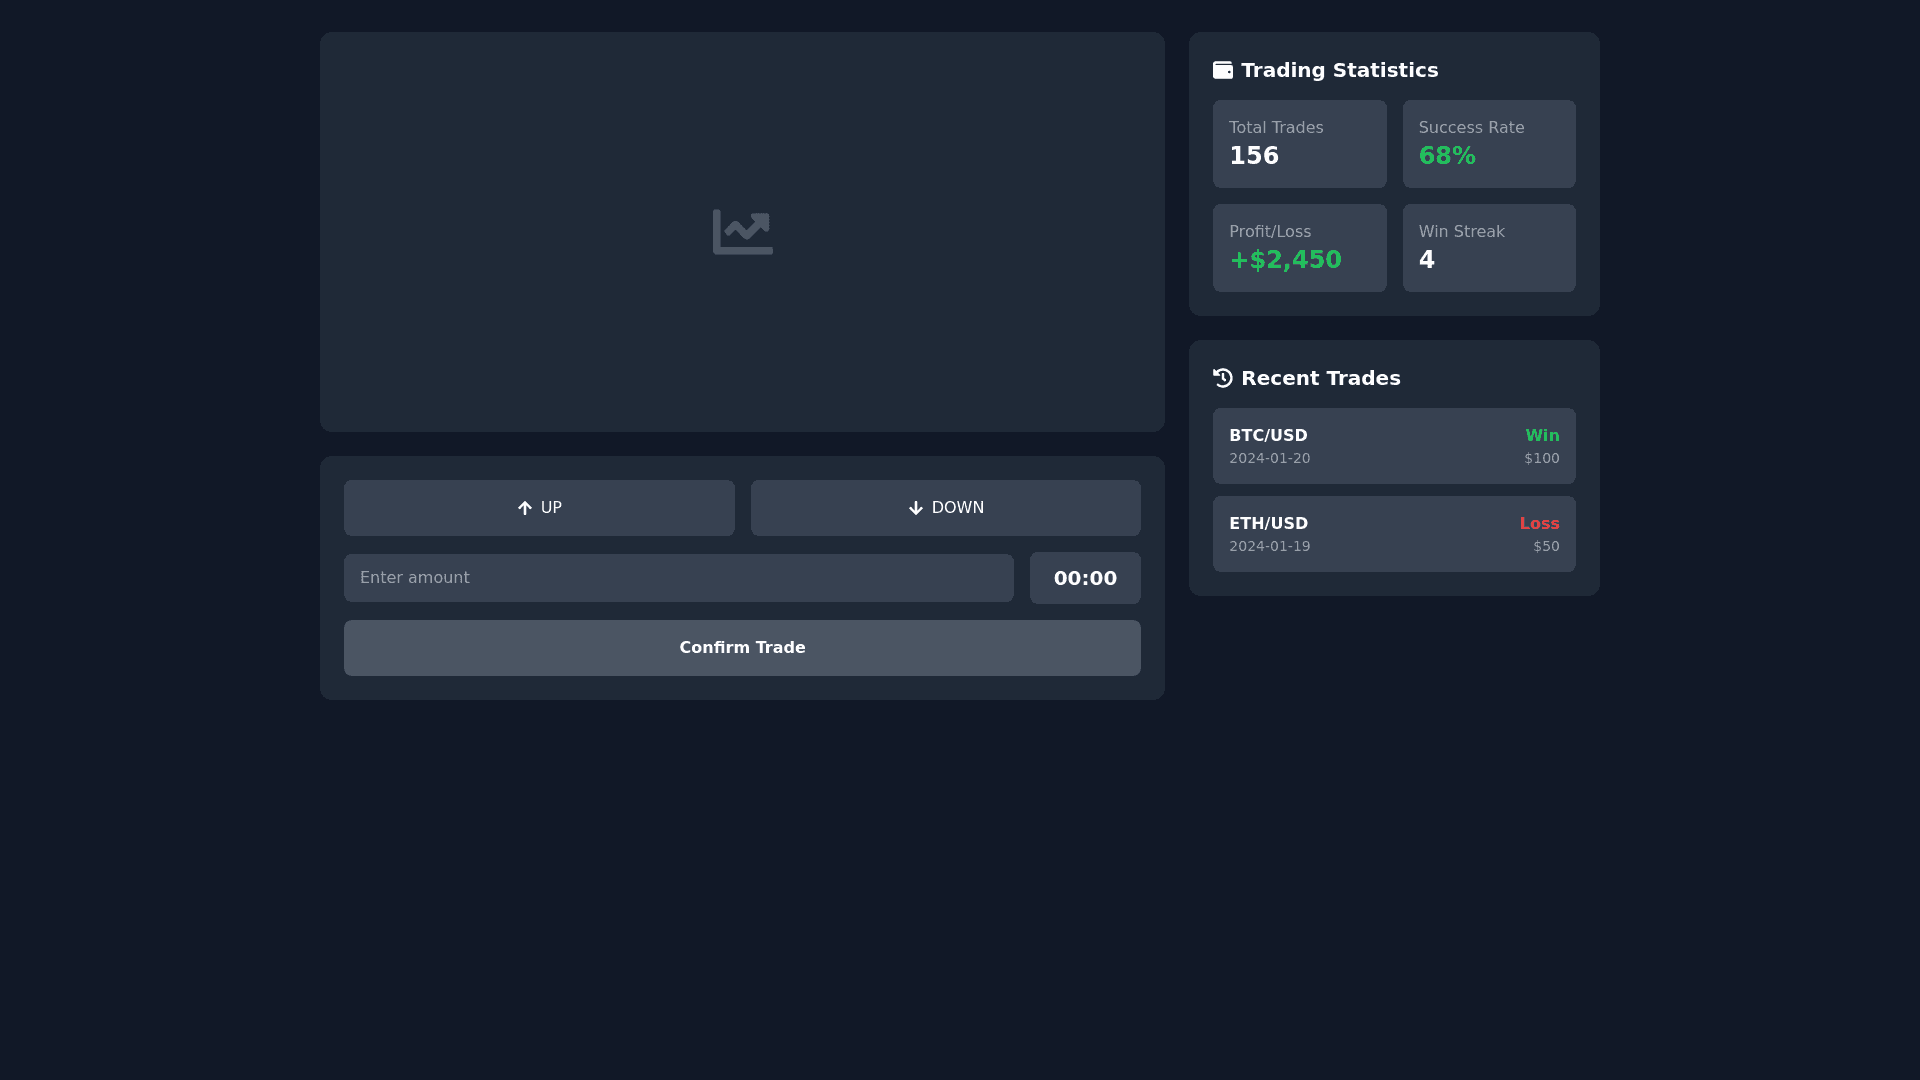Expand the Recent Trades panel

1394,466
